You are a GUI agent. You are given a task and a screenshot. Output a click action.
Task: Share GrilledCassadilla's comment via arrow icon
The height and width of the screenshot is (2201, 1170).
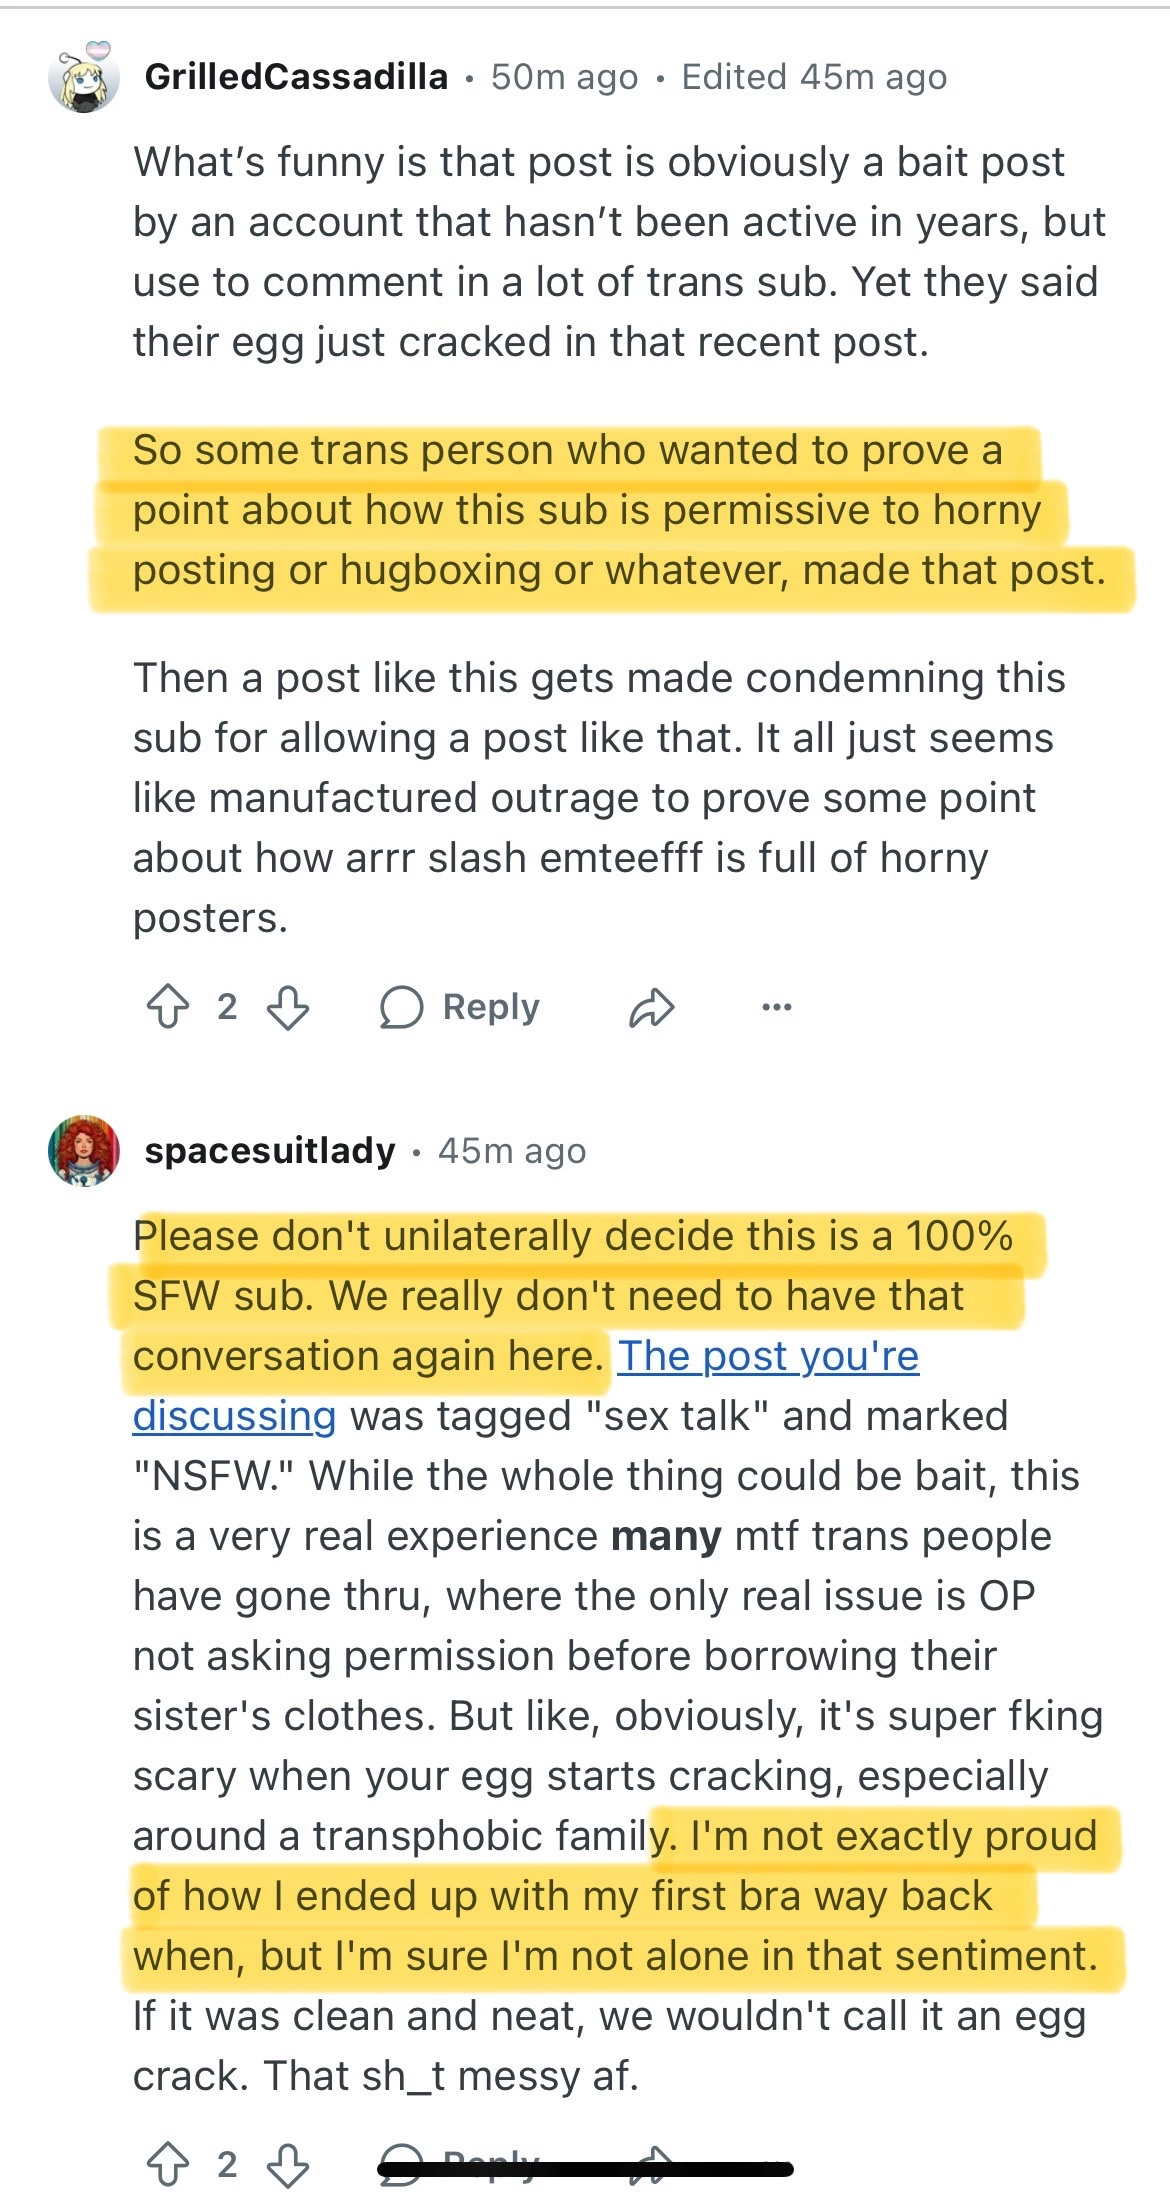pos(652,1007)
